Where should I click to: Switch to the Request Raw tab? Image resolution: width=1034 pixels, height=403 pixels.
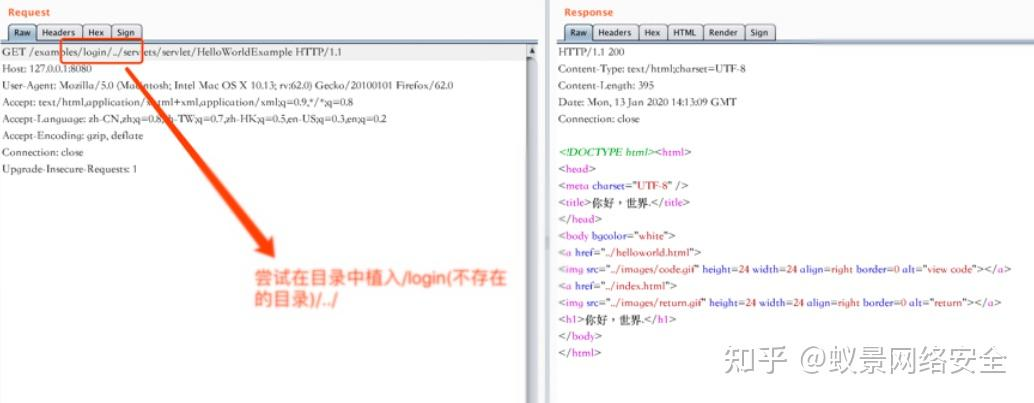point(21,32)
